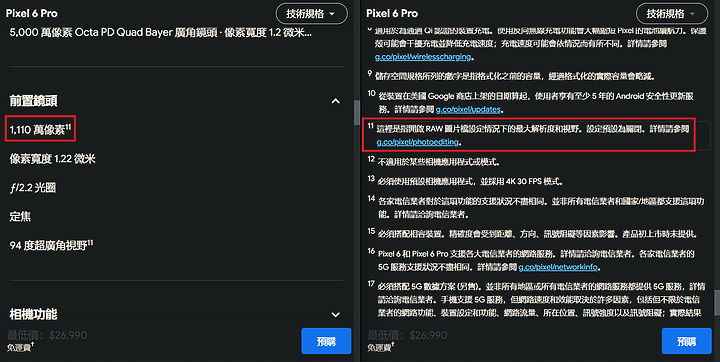Click footnote 15 about 必須搭配相容裝置
This screenshot has height=362, width=720.
[533, 234]
